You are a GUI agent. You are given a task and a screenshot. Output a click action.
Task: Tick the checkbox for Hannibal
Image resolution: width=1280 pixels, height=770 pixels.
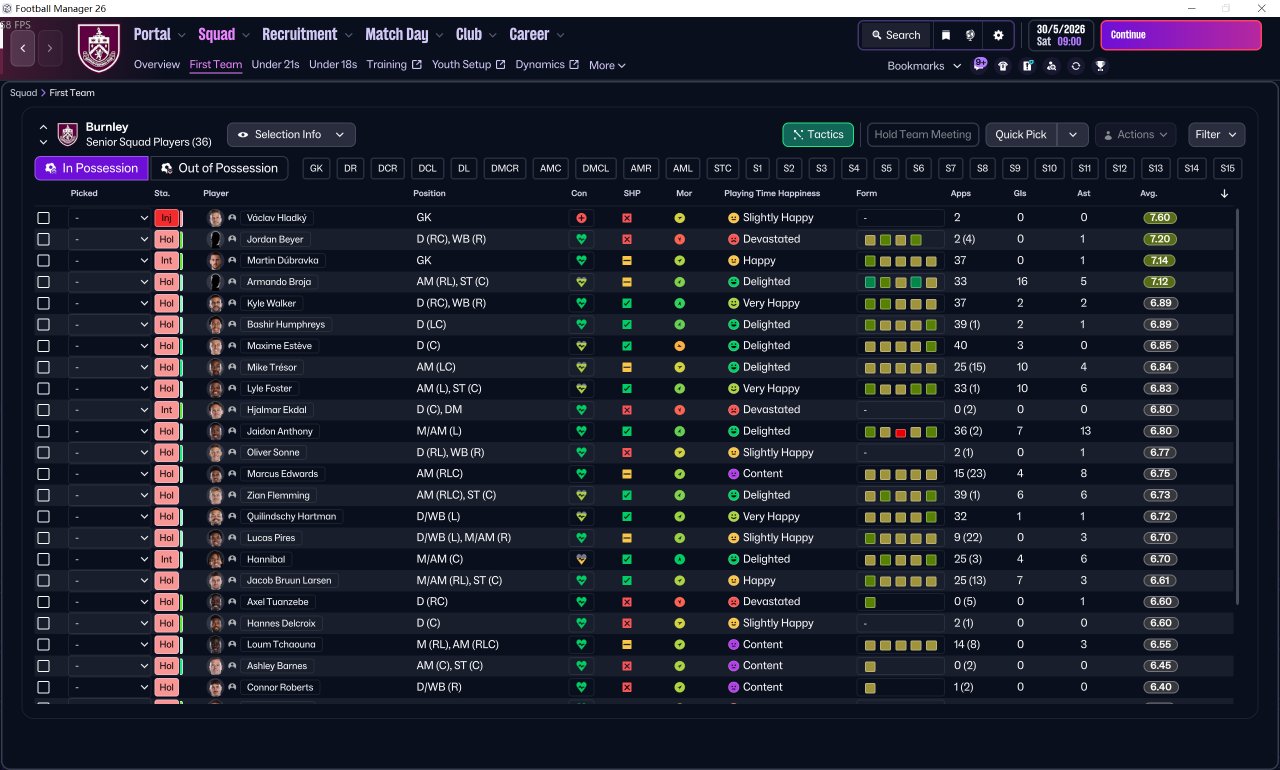coord(43,559)
